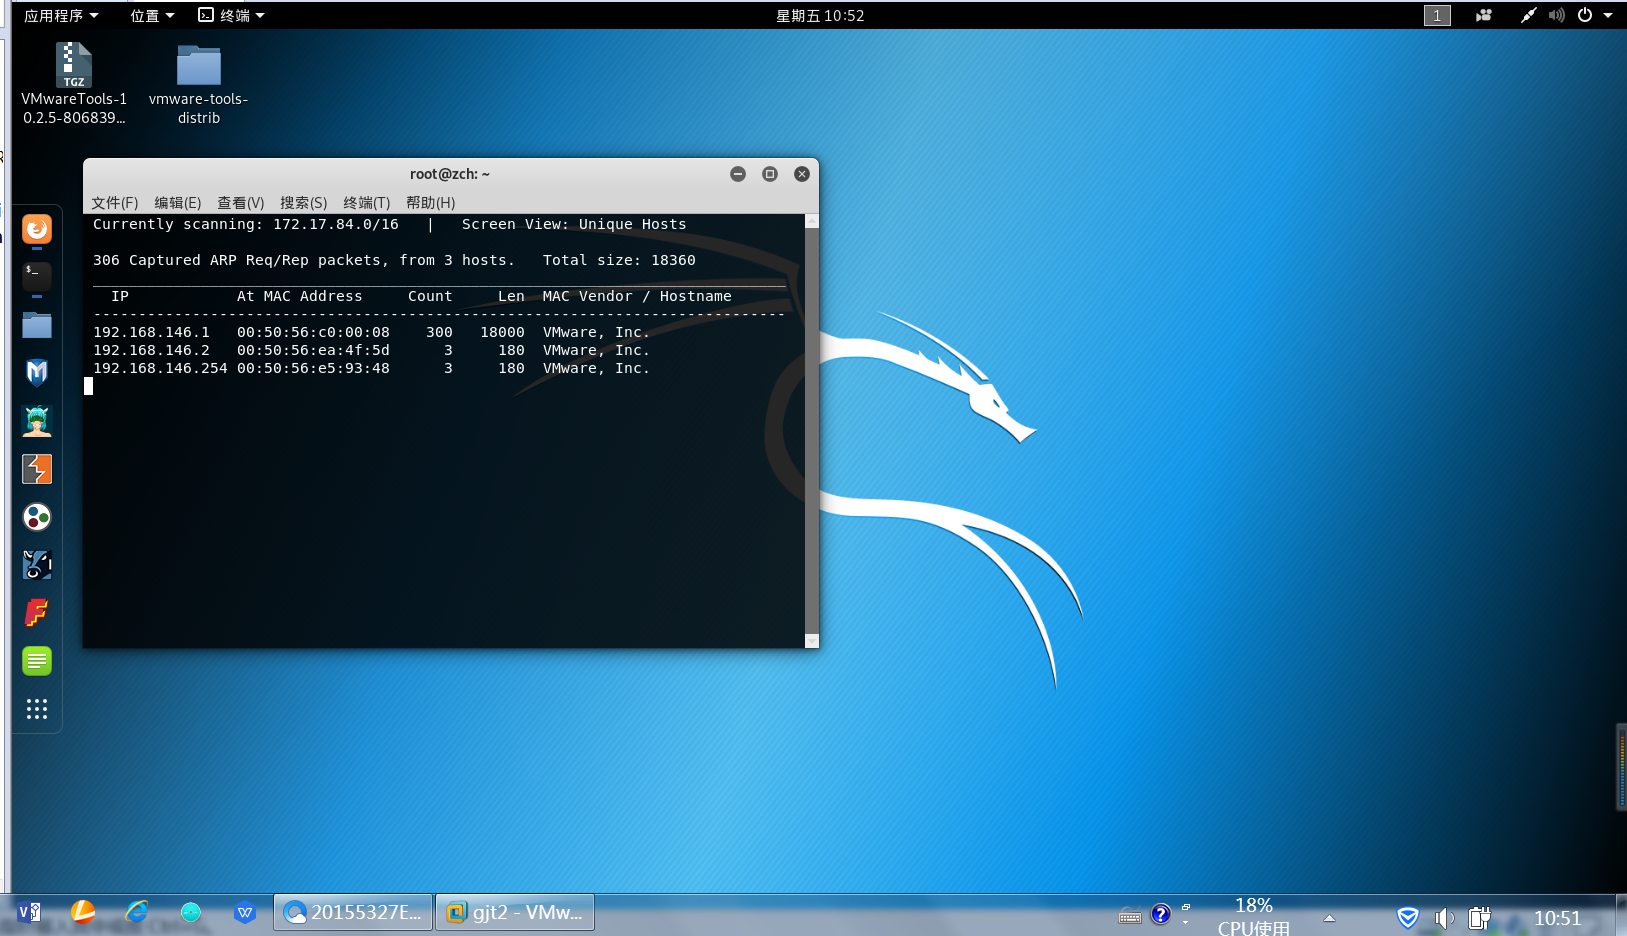Expand the 应用程序 applications menu

pos(61,15)
